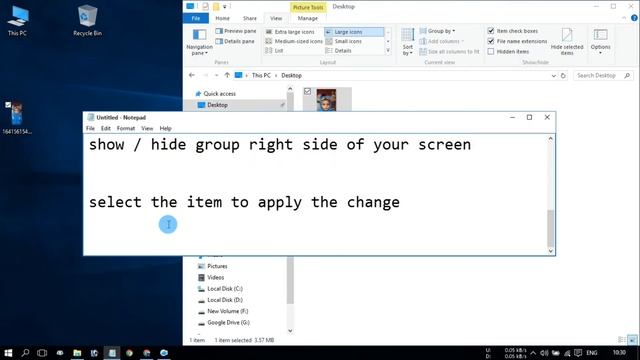Toggle the Details pane in Explorer
This screenshot has width=640, height=360.
(x=235, y=41)
